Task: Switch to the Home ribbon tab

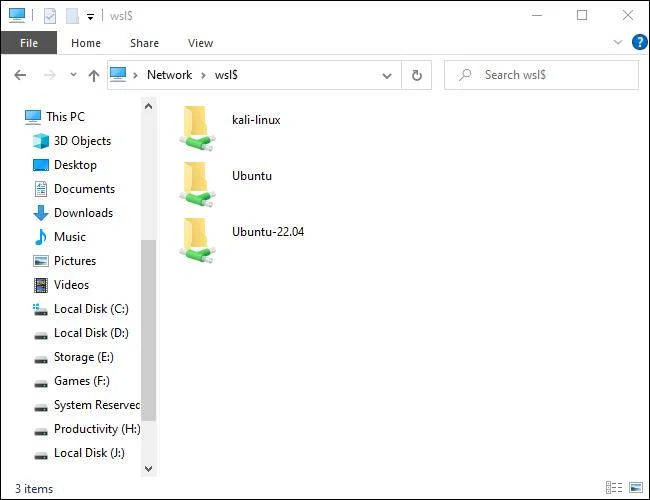Action: [86, 43]
